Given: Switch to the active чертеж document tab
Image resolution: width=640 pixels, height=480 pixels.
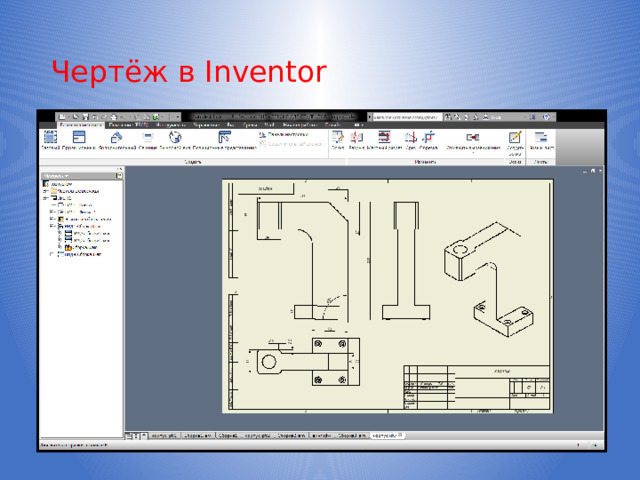Looking at the screenshot, I should [x=387, y=436].
